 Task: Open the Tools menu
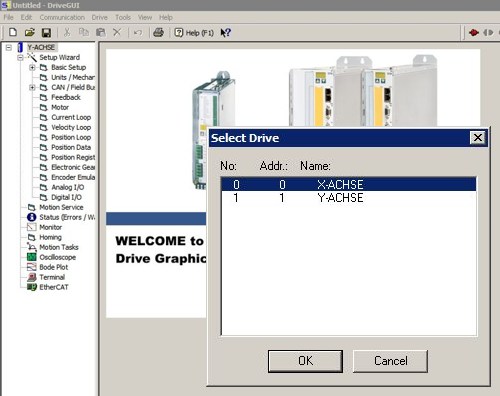pos(123,17)
